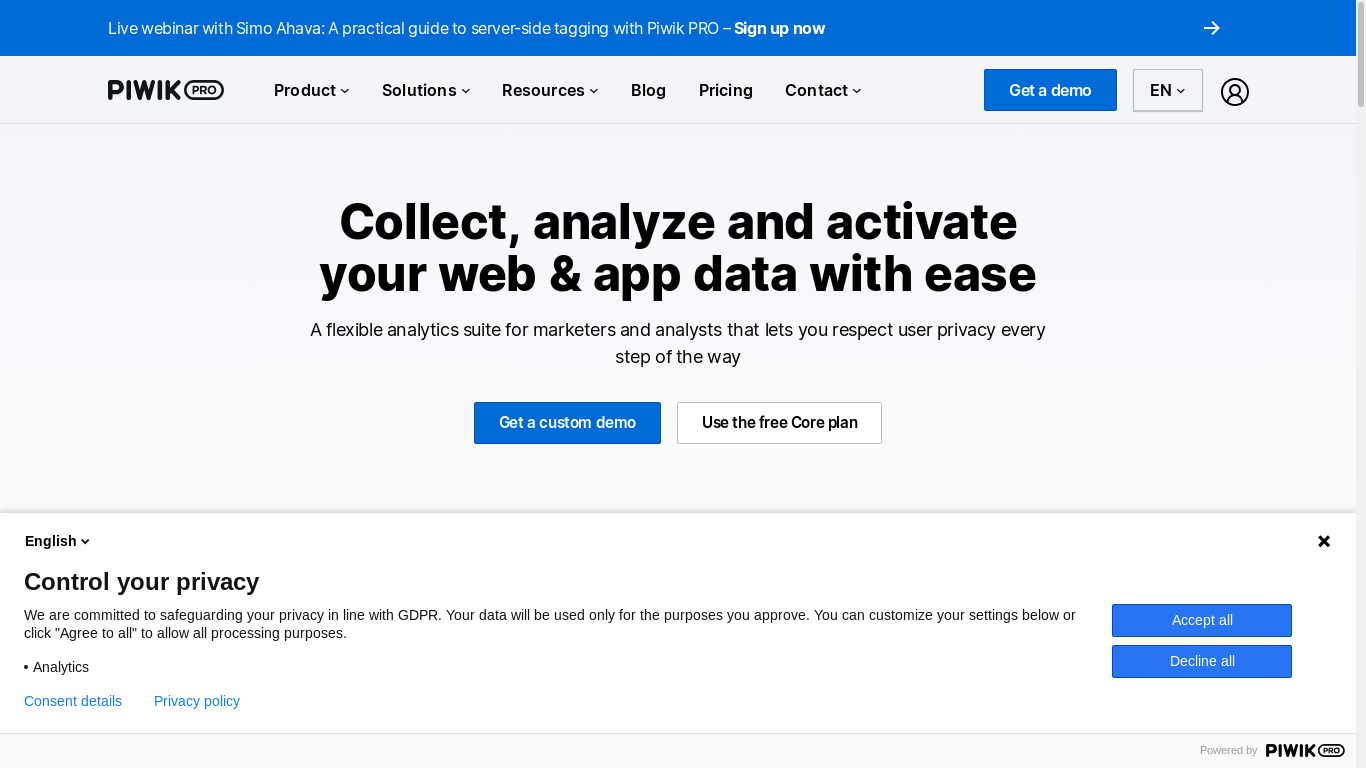Accept all cookies
The image size is (1366, 768).
1202,620
